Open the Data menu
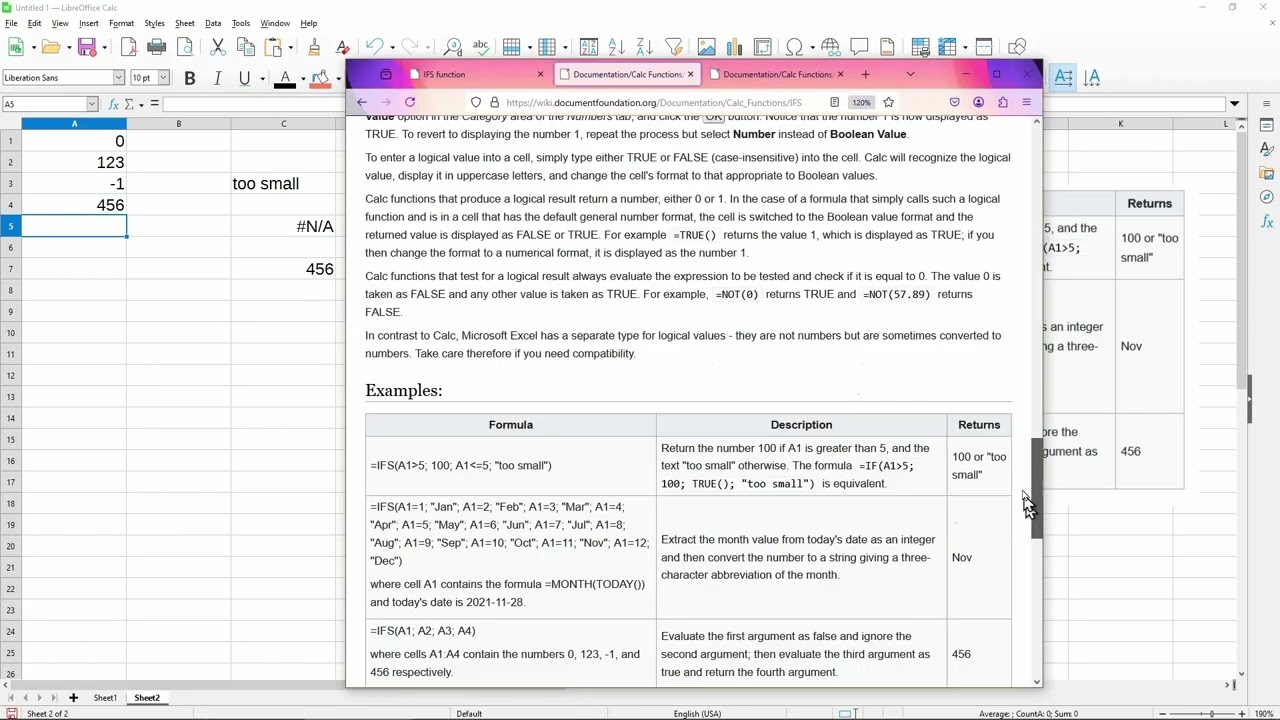 click(x=213, y=23)
